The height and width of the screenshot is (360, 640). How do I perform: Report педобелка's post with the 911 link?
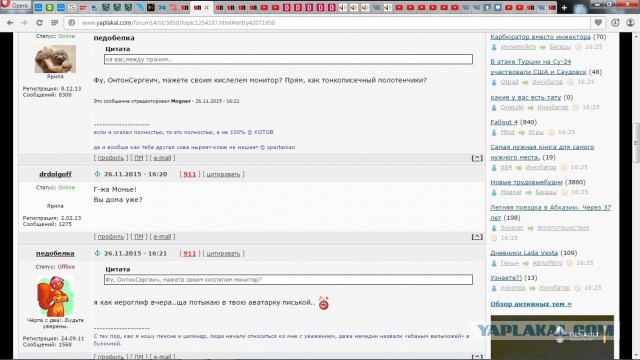click(x=189, y=253)
